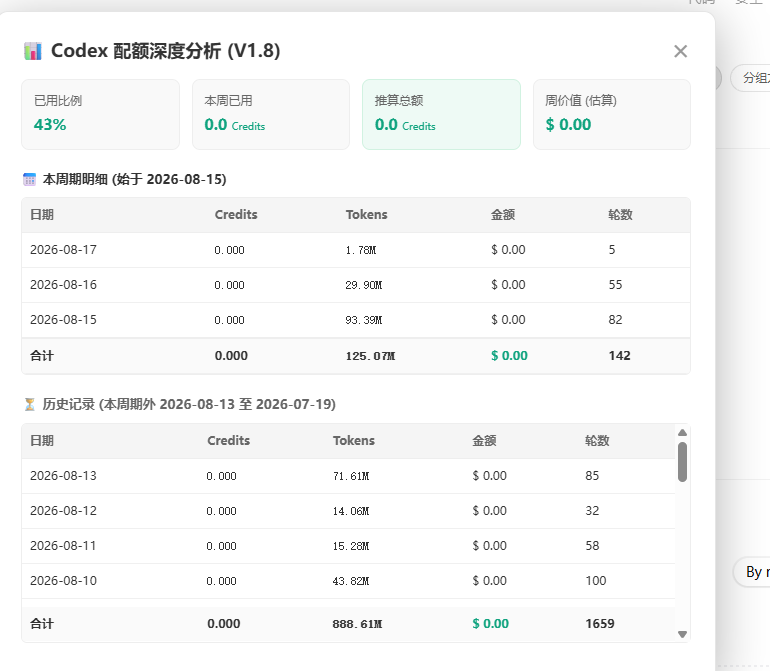Screen dimensions: 770x671
Task: Click the scroll up arrow in history table
Action: point(682,433)
